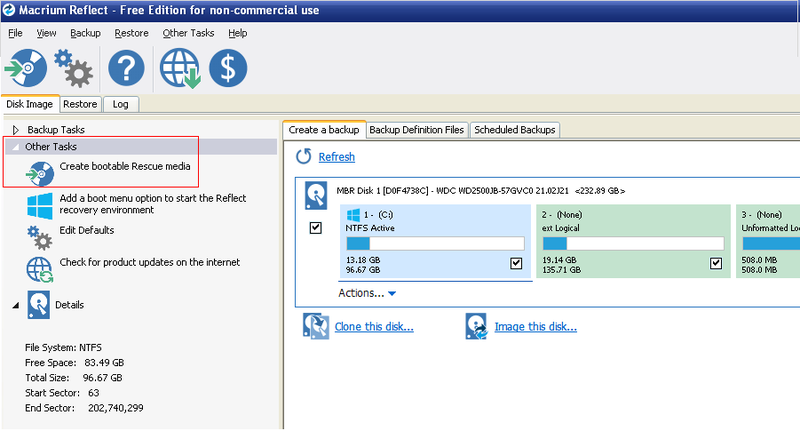The height and width of the screenshot is (431, 800).
Task: Collapse the Details section arrow
Action: [x=16, y=304]
